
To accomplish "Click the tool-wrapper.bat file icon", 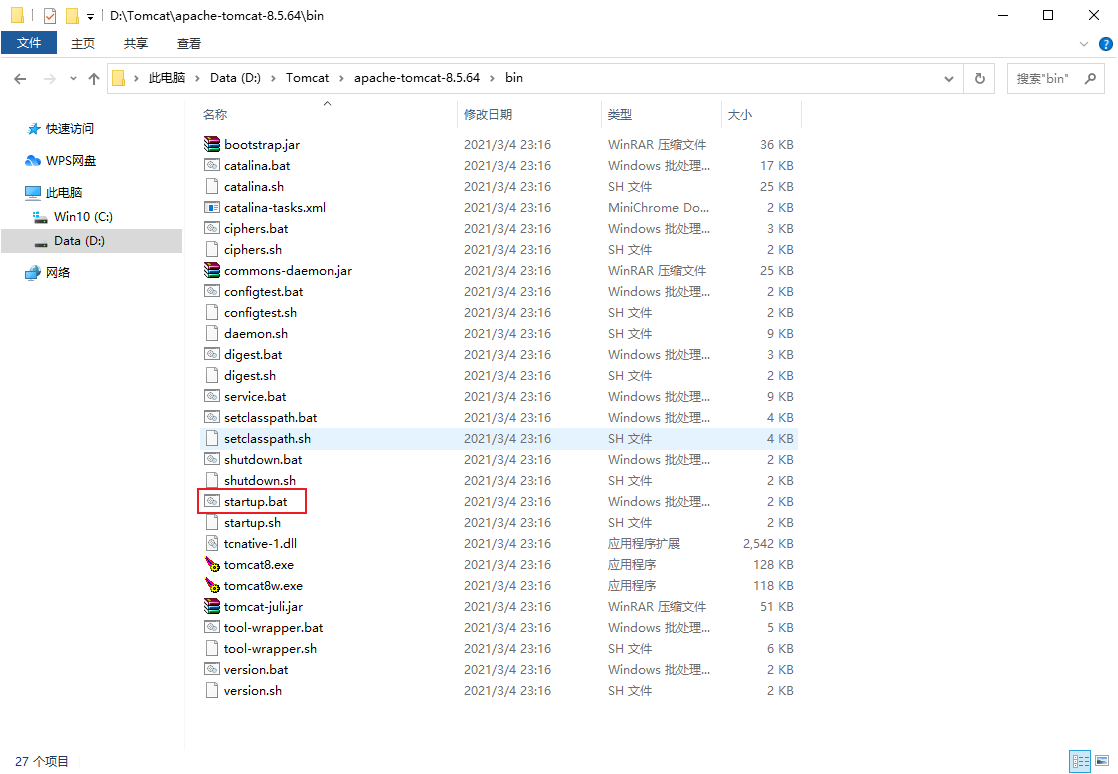I will (212, 627).
